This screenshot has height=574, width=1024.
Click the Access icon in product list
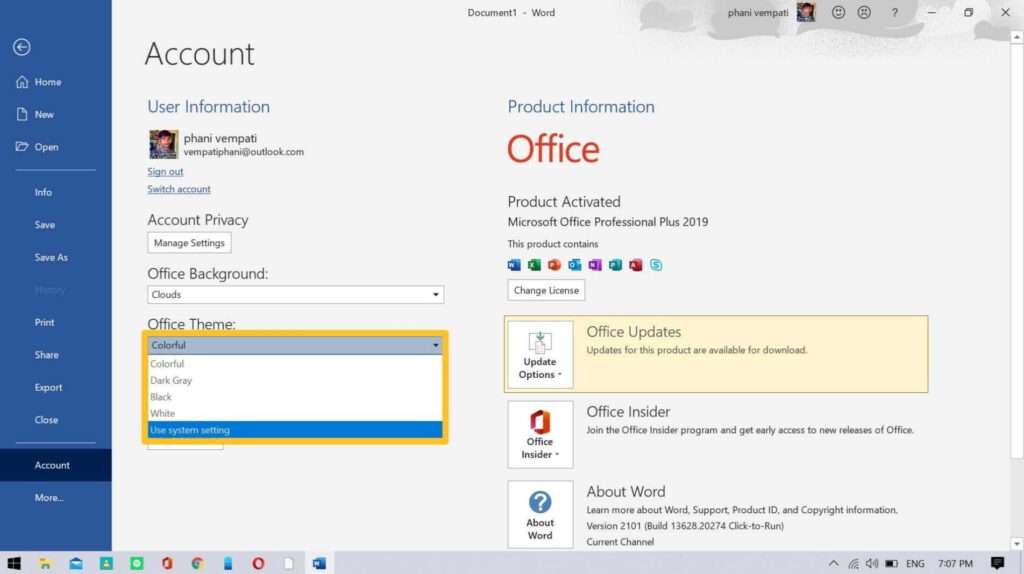click(635, 264)
